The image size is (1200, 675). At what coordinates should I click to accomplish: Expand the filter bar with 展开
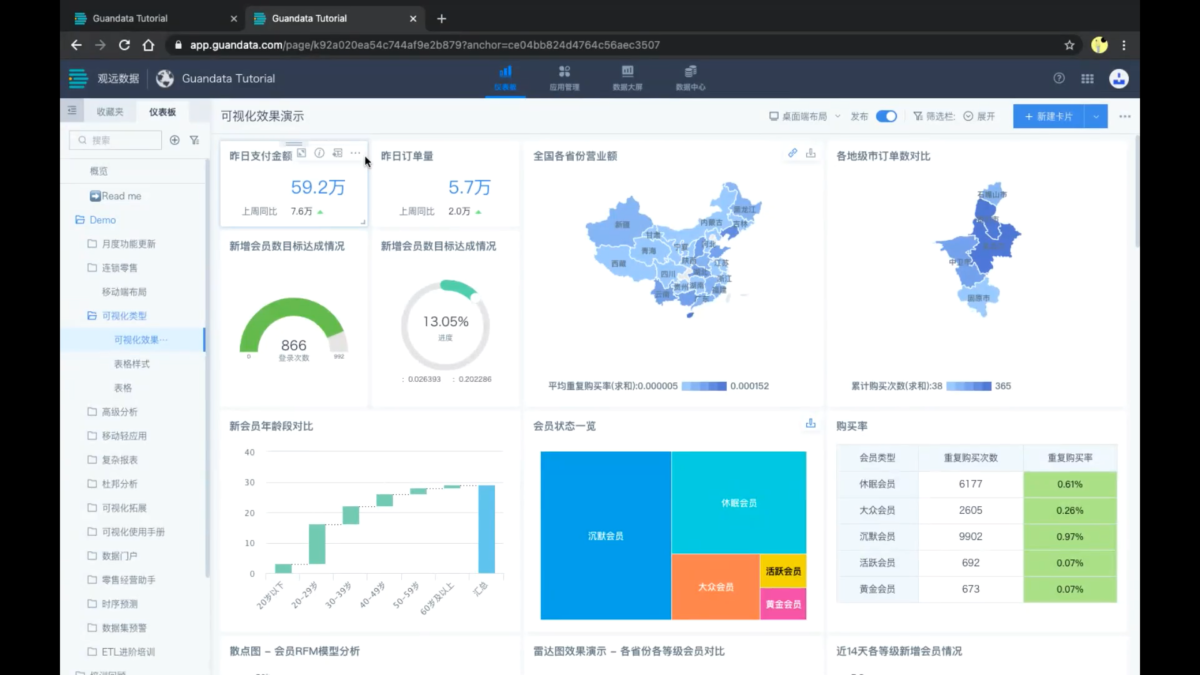(979, 116)
